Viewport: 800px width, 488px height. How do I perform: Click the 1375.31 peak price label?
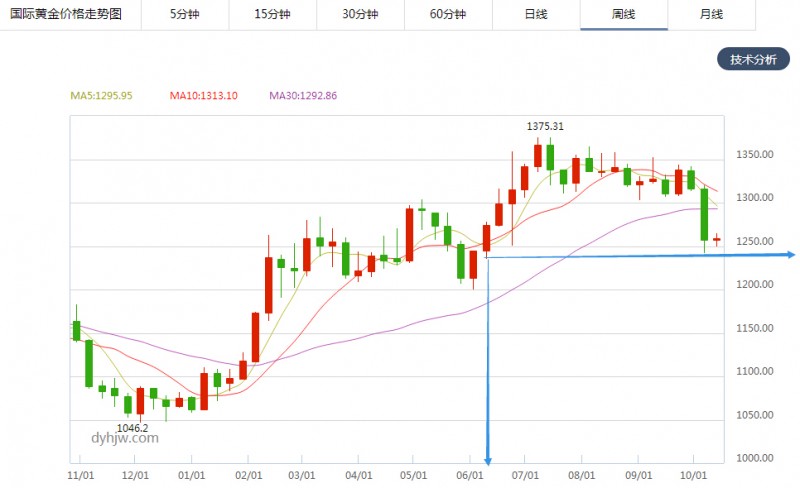coord(546,126)
